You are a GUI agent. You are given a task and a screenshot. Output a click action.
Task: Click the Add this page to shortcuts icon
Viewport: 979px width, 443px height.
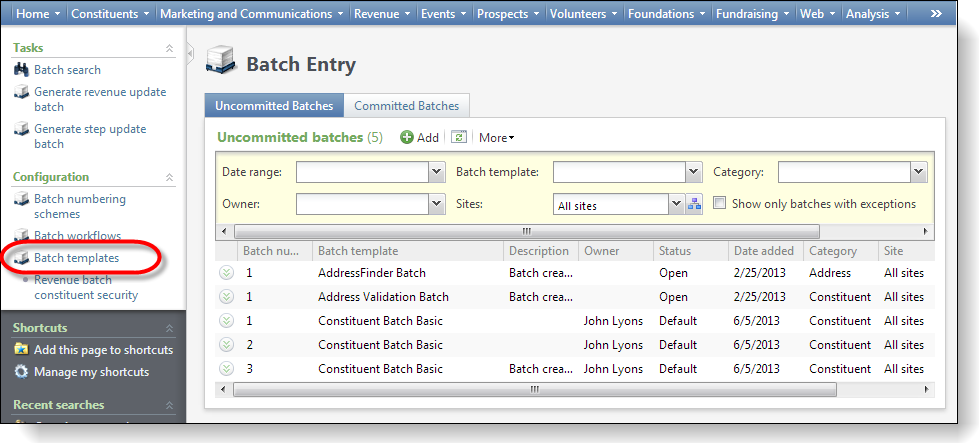click(22, 350)
